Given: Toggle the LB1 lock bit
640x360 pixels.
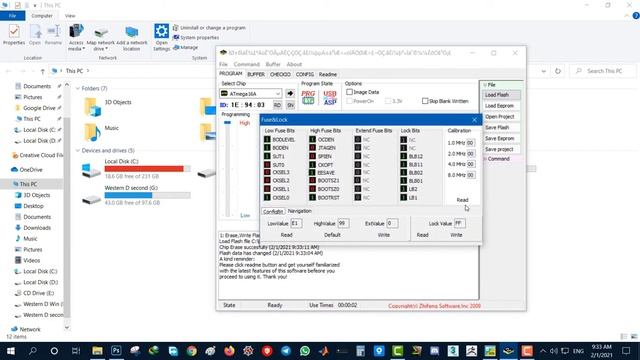Looking at the screenshot, I should (404, 198).
